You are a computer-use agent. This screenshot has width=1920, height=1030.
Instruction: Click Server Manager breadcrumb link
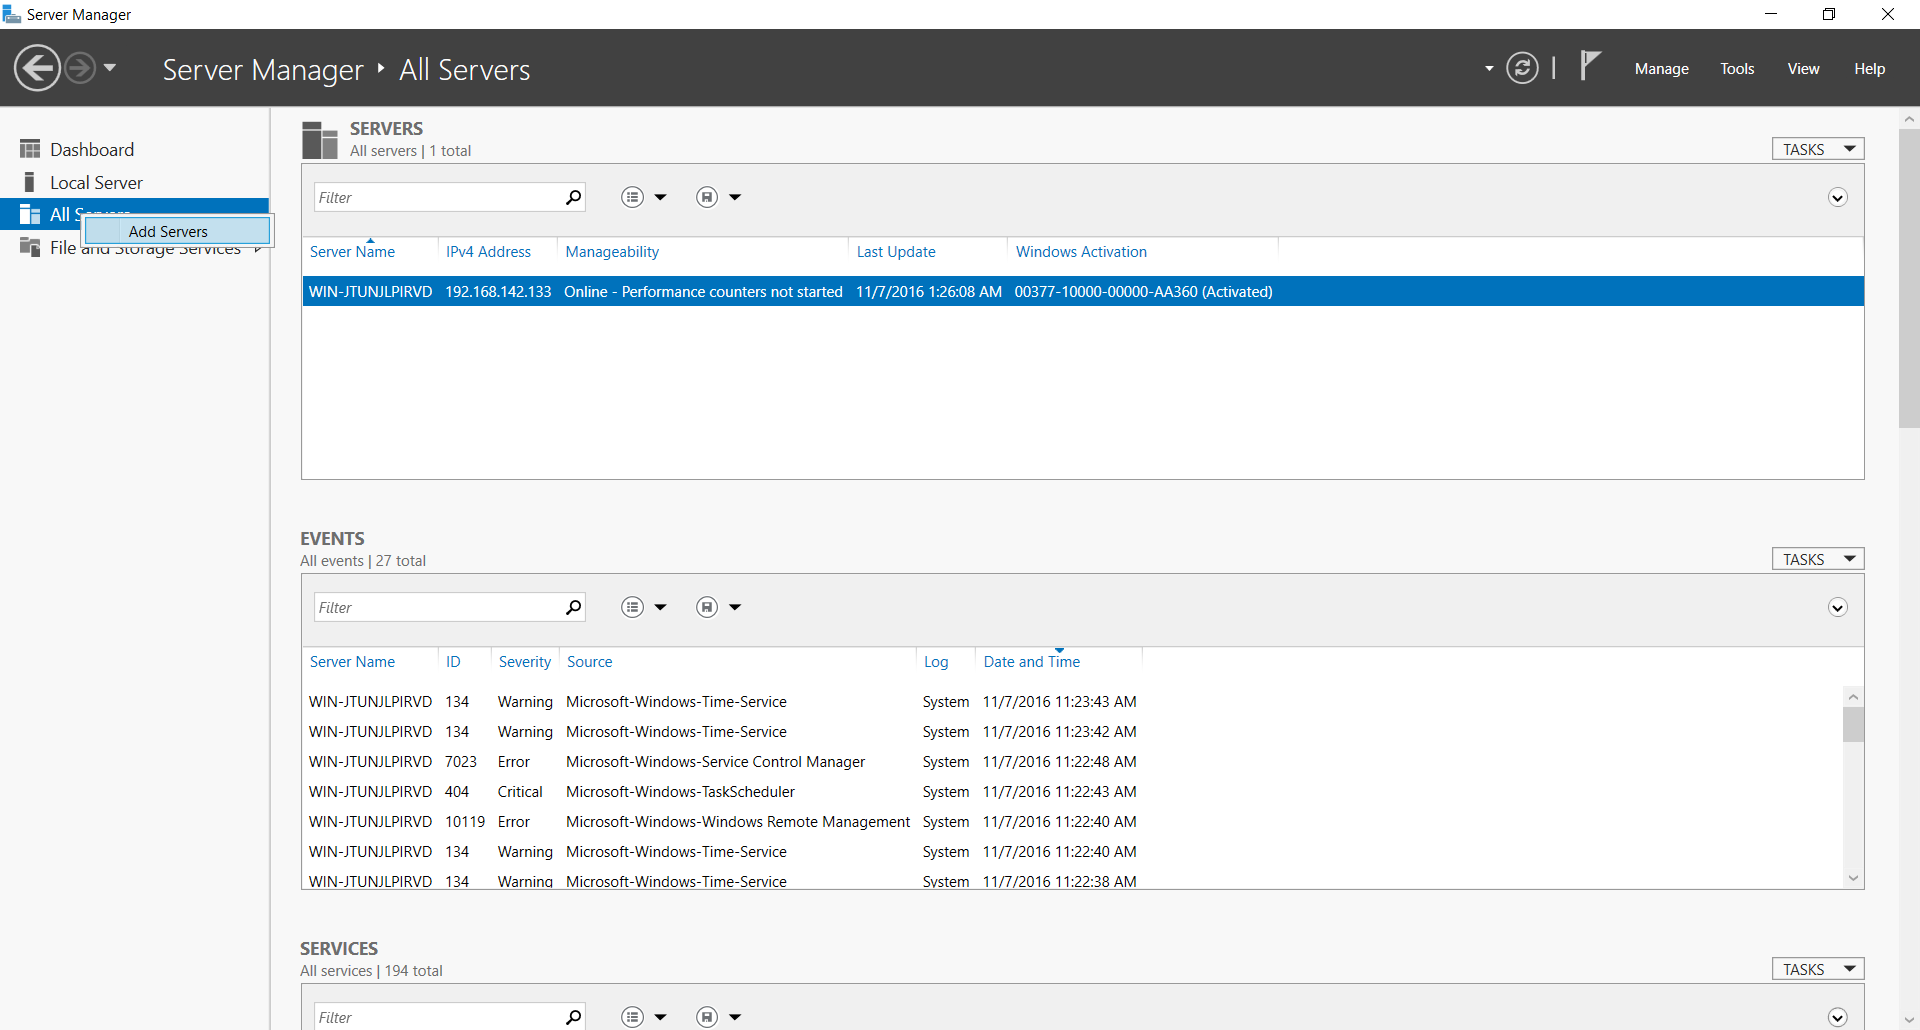263,70
